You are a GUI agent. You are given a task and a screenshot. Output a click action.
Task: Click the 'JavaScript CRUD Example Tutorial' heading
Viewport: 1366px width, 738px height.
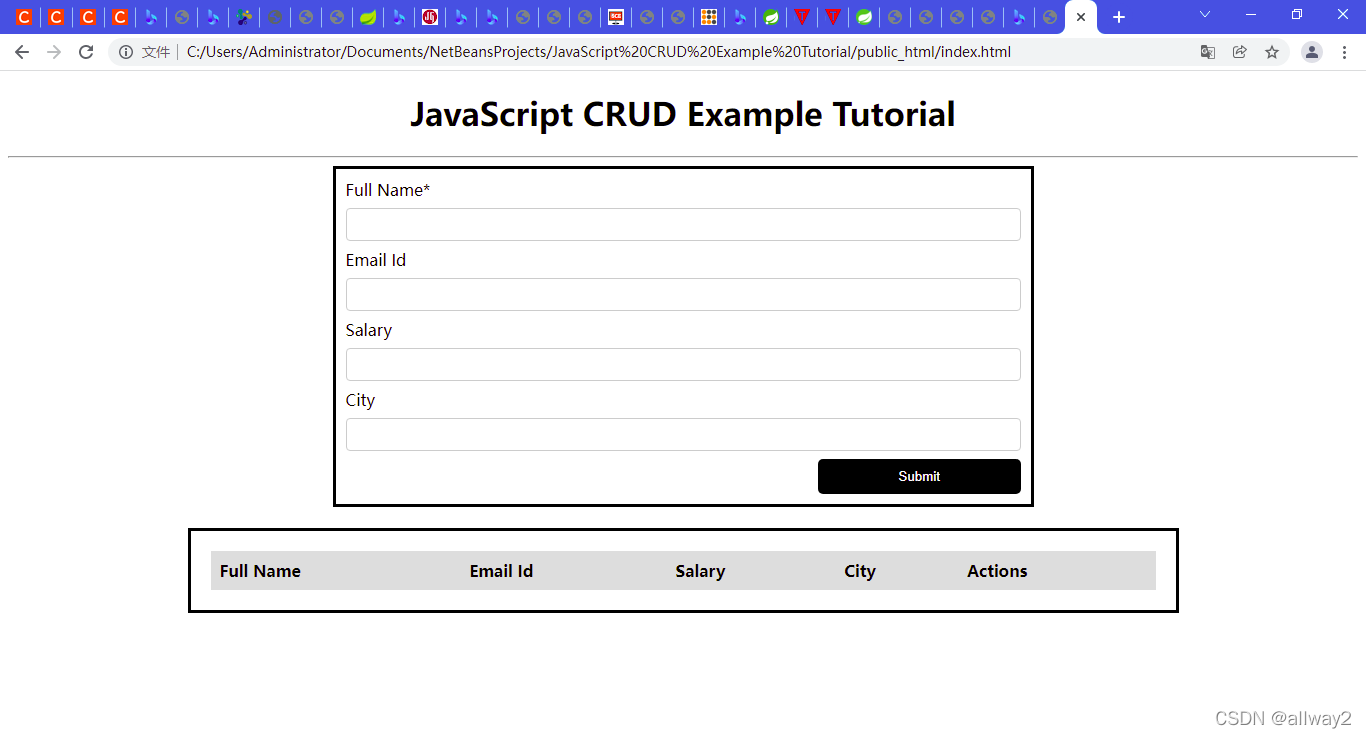pyautogui.click(x=683, y=114)
